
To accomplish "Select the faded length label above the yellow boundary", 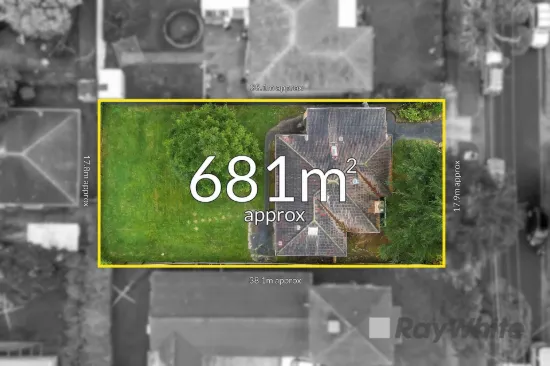I will pyautogui.click(x=276, y=88).
